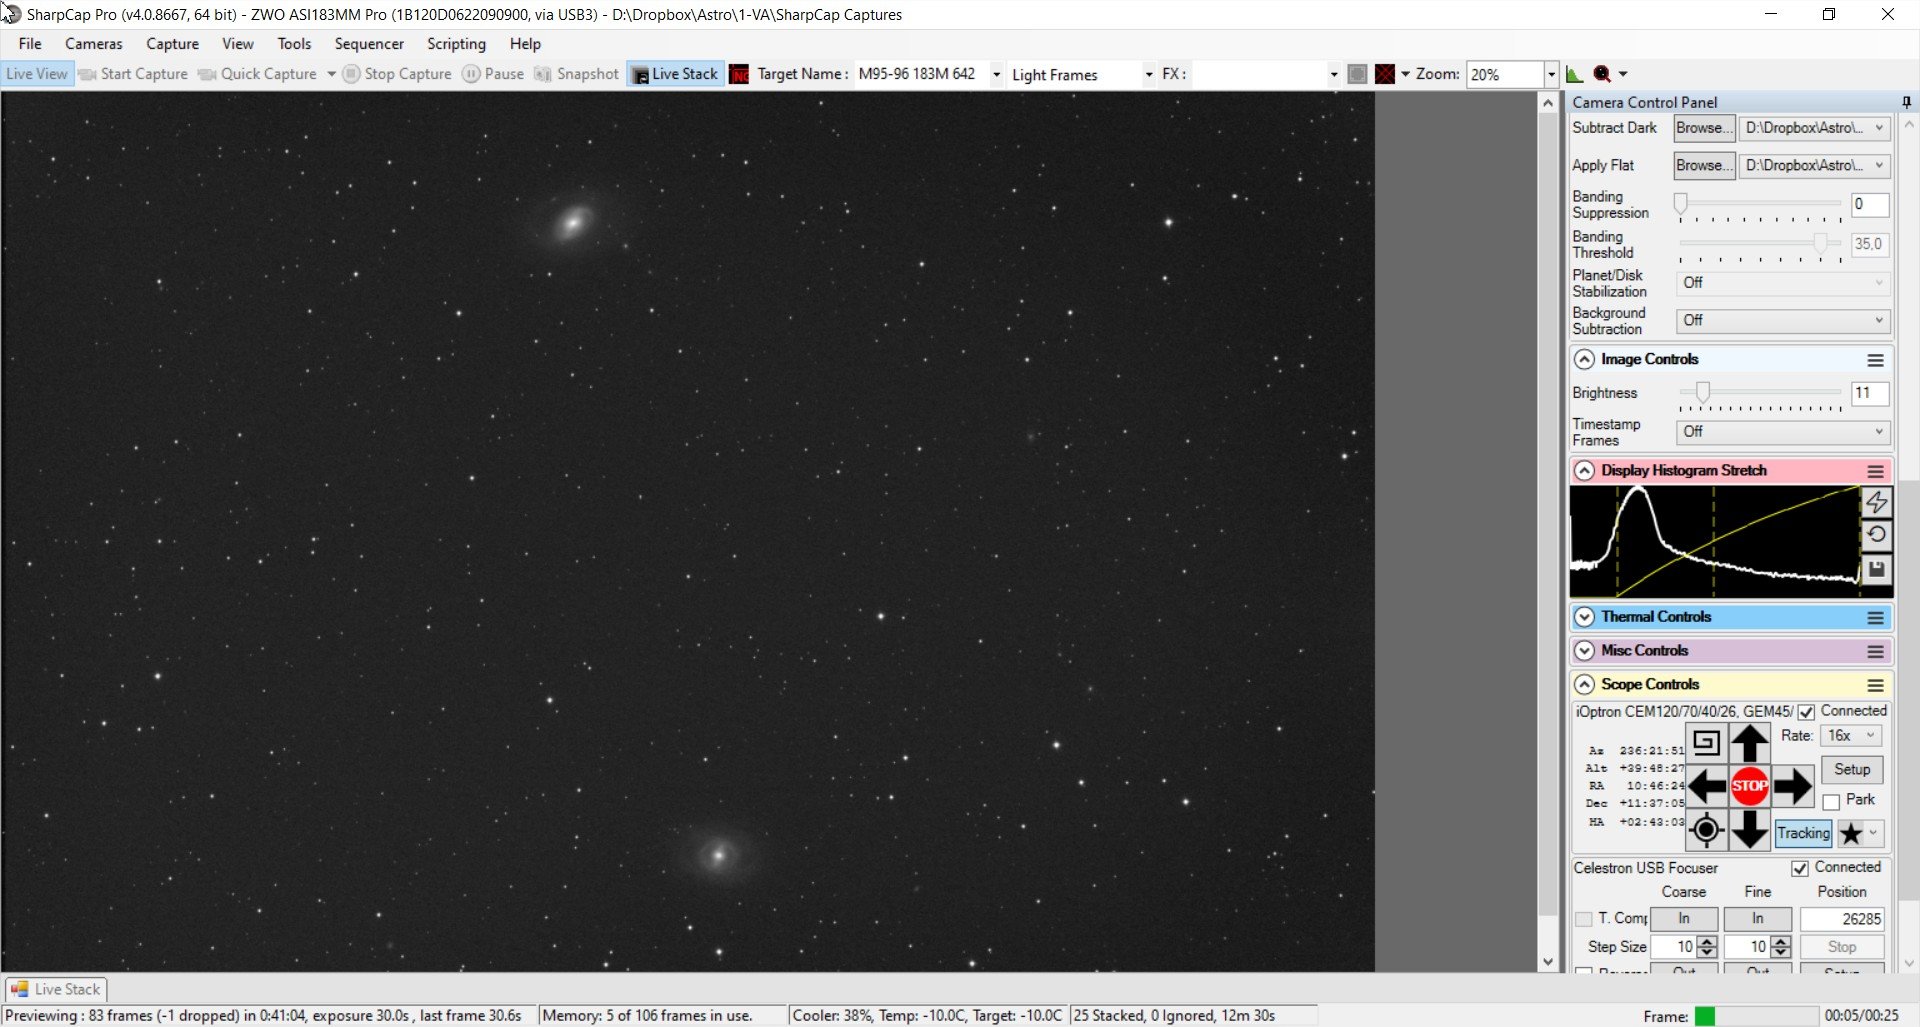
Task: Open the image histogram icon in toolbar
Action: pyautogui.click(x=1574, y=74)
